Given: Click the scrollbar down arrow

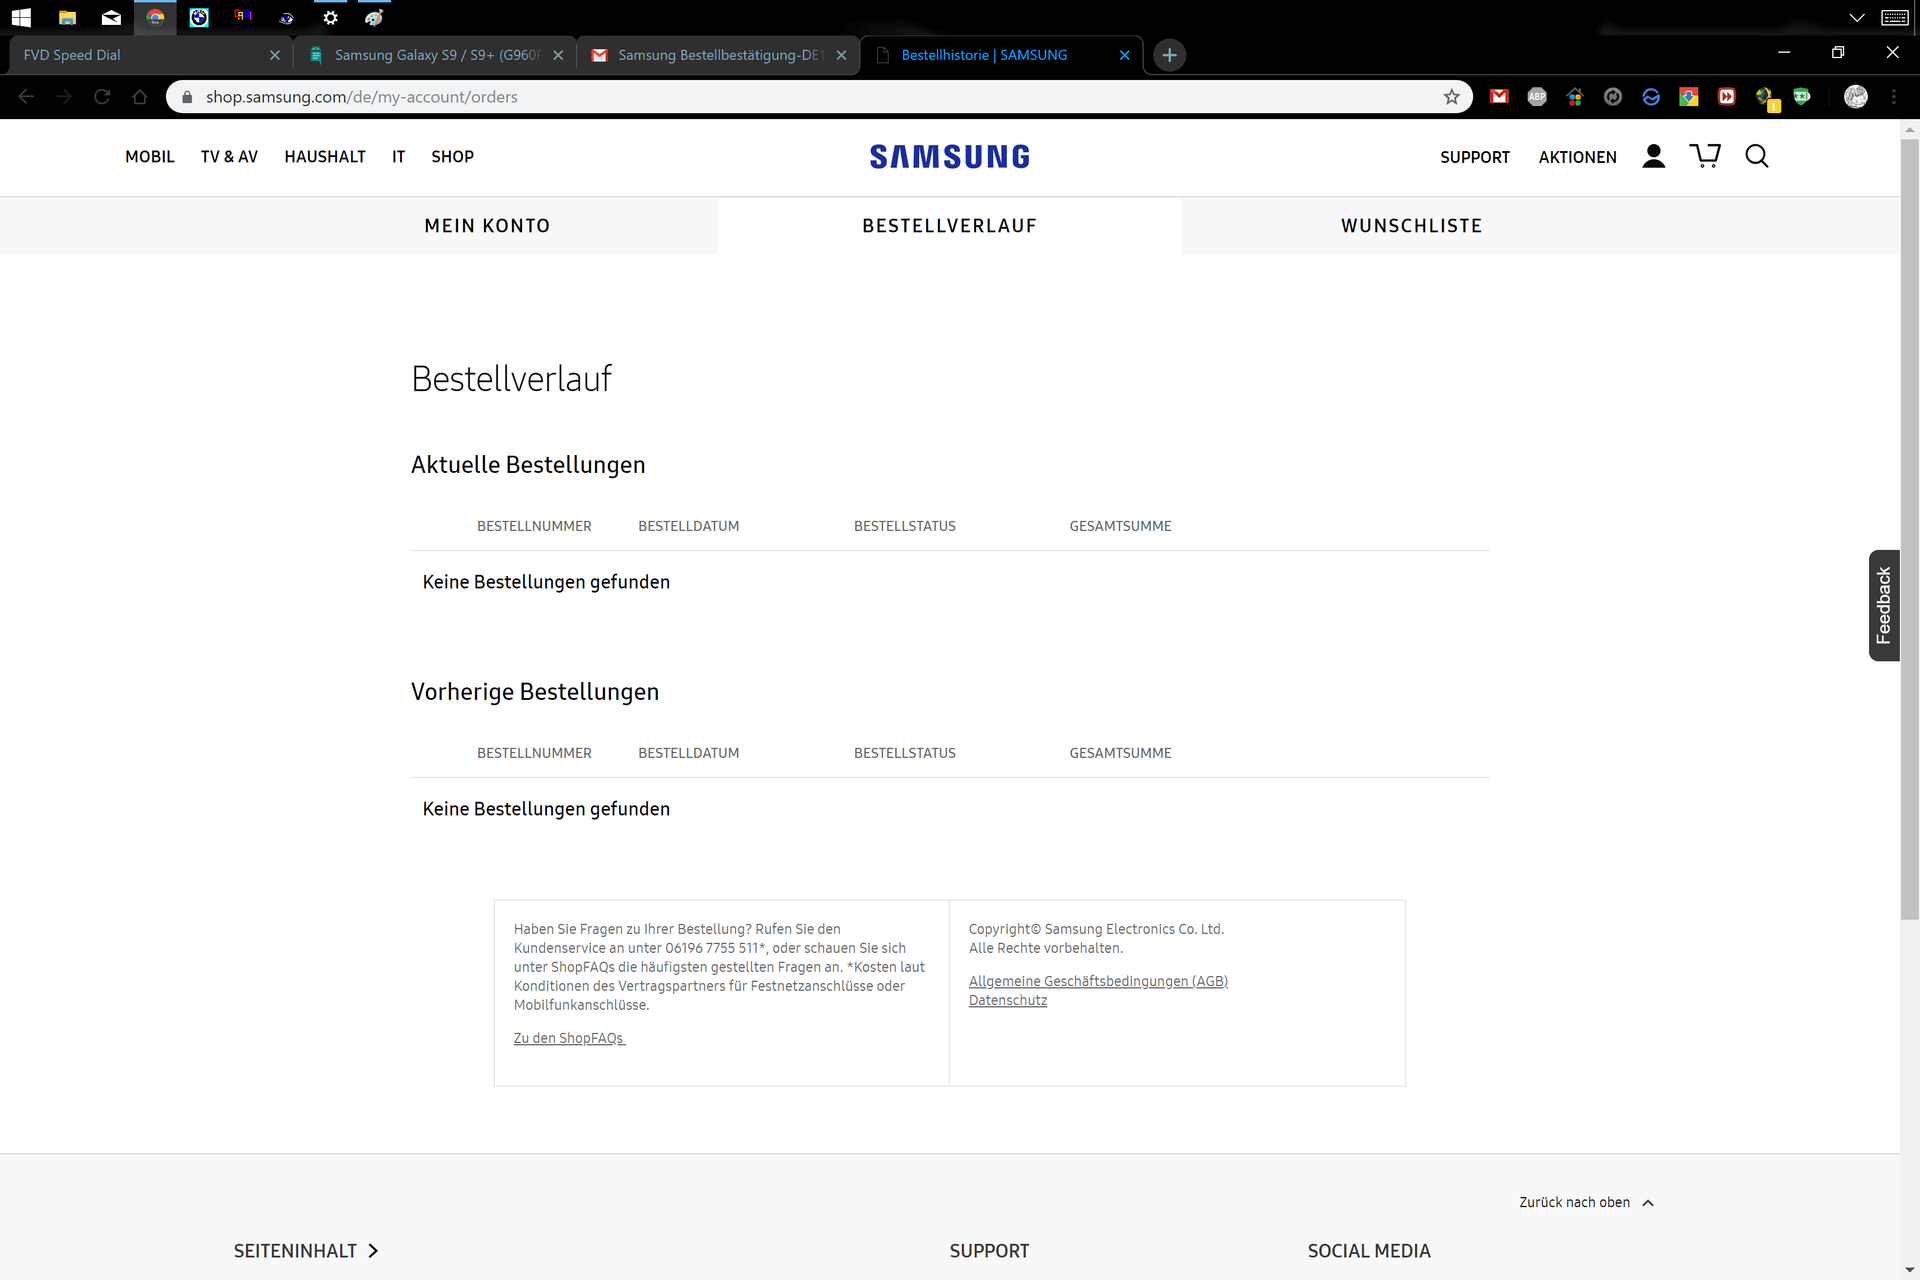Looking at the screenshot, I should pyautogui.click(x=1909, y=1270).
